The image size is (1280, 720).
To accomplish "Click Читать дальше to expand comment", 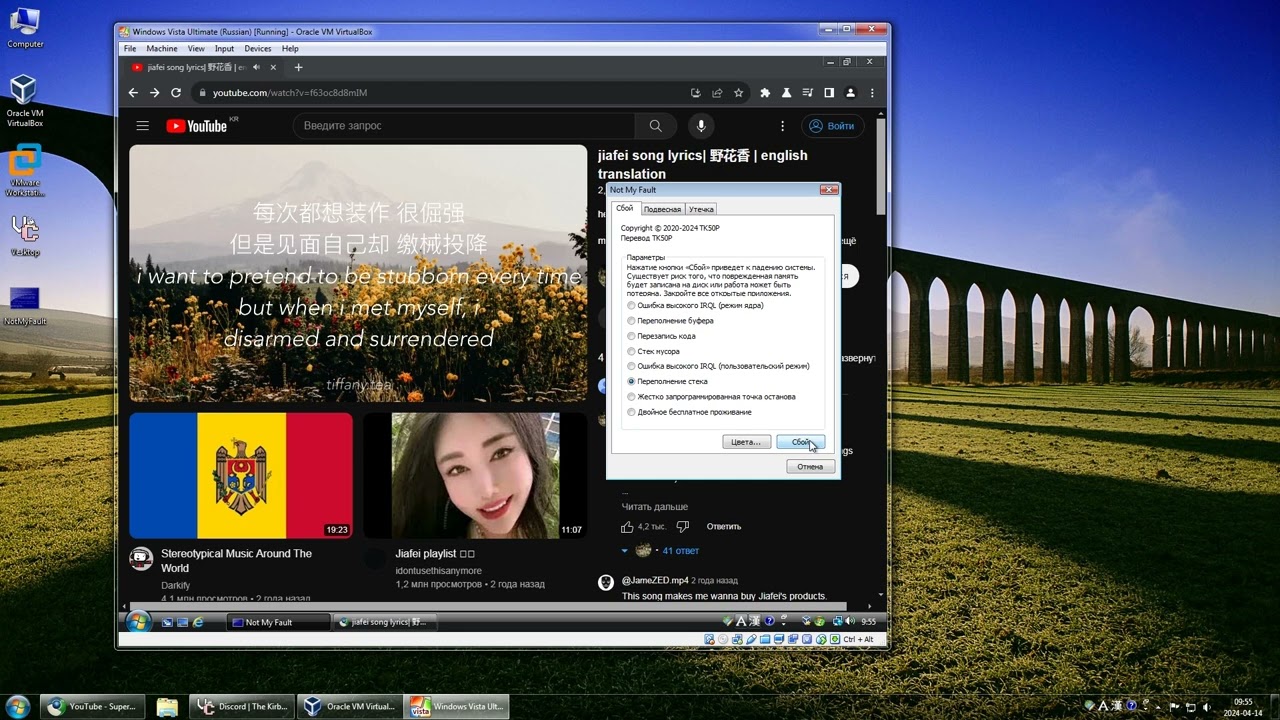I will [x=654, y=507].
